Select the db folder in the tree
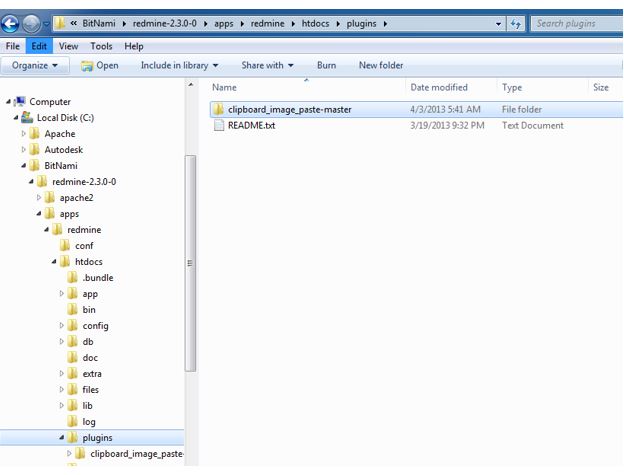Image resolution: width=624 pixels, height=475 pixels. click(x=88, y=342)
